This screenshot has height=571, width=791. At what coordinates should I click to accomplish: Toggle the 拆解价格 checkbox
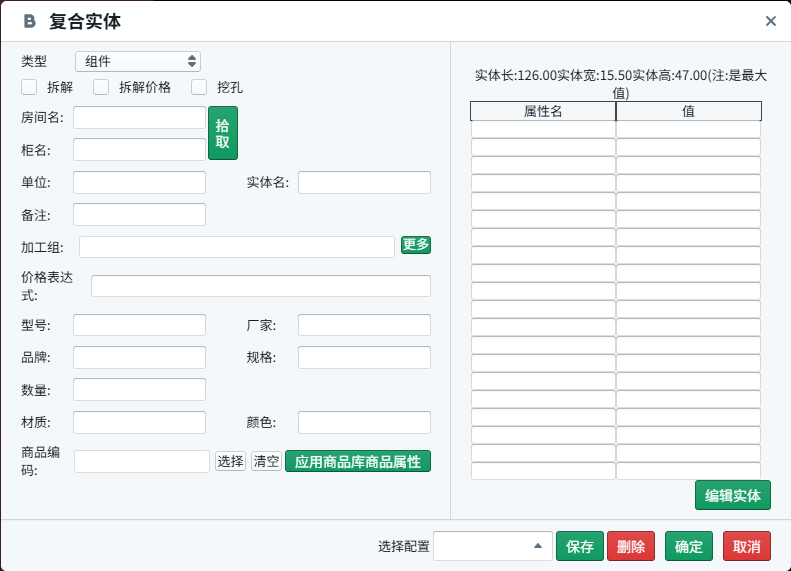coord(101,87)
